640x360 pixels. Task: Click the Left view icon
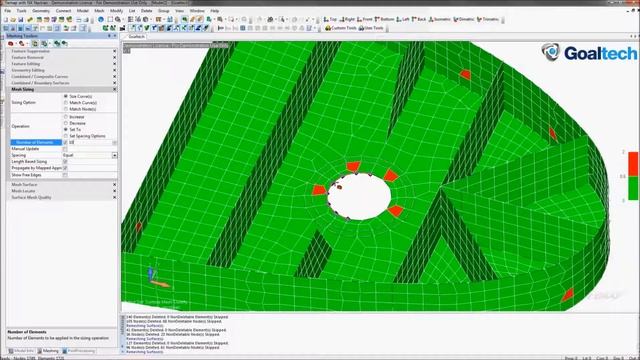pyautogui.click(x=403, y=19)
